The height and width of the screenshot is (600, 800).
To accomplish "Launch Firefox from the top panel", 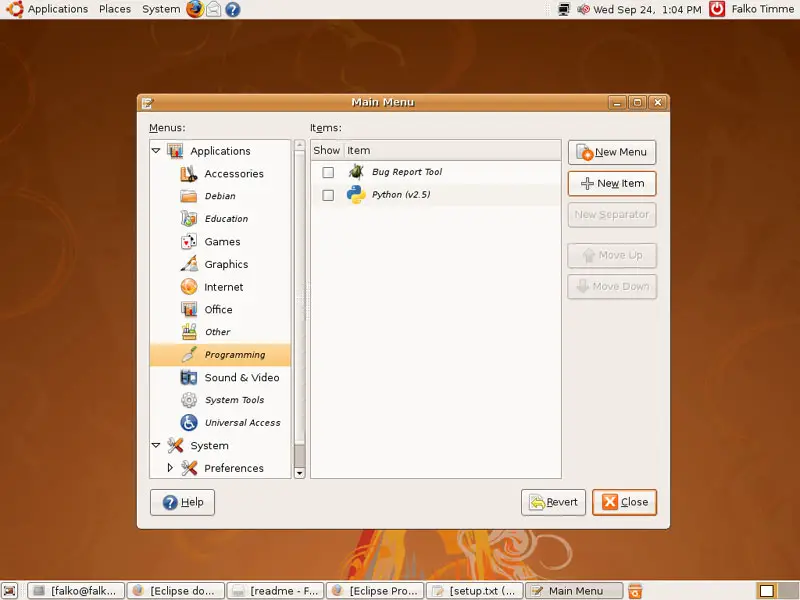I will click(194, 9).
